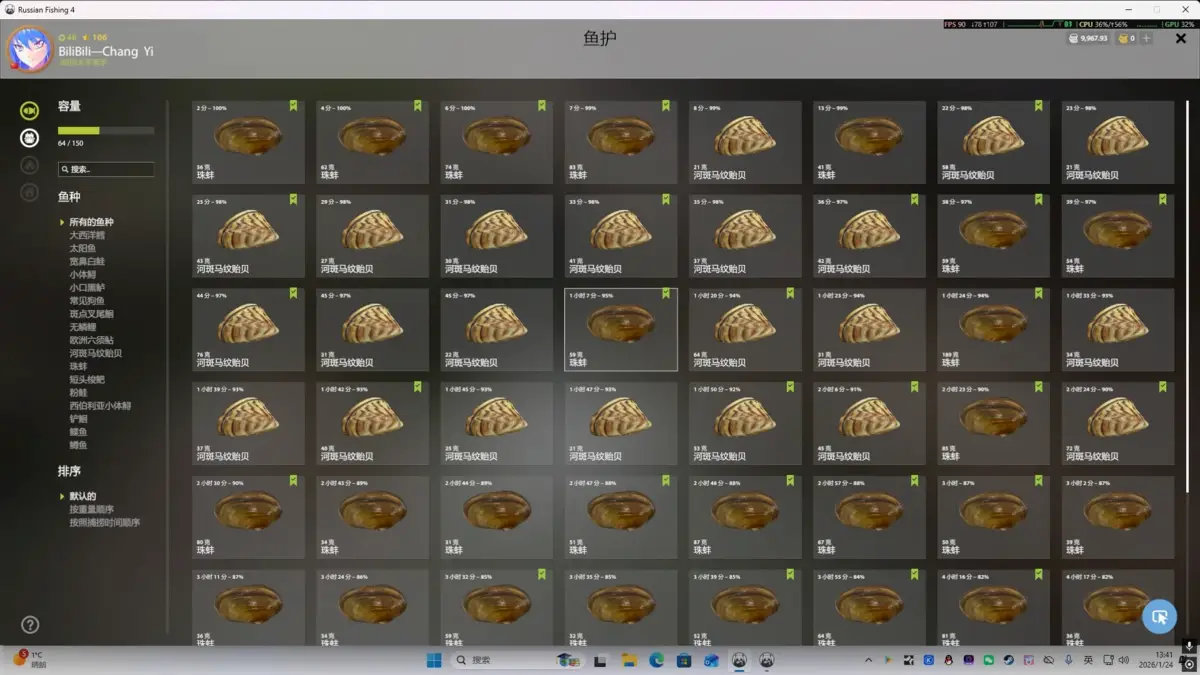Toggle bookmark on 76克 河斑马纹贻贝 card
The height and width of the screenshot is (675, 1200).
coord(293,293)
